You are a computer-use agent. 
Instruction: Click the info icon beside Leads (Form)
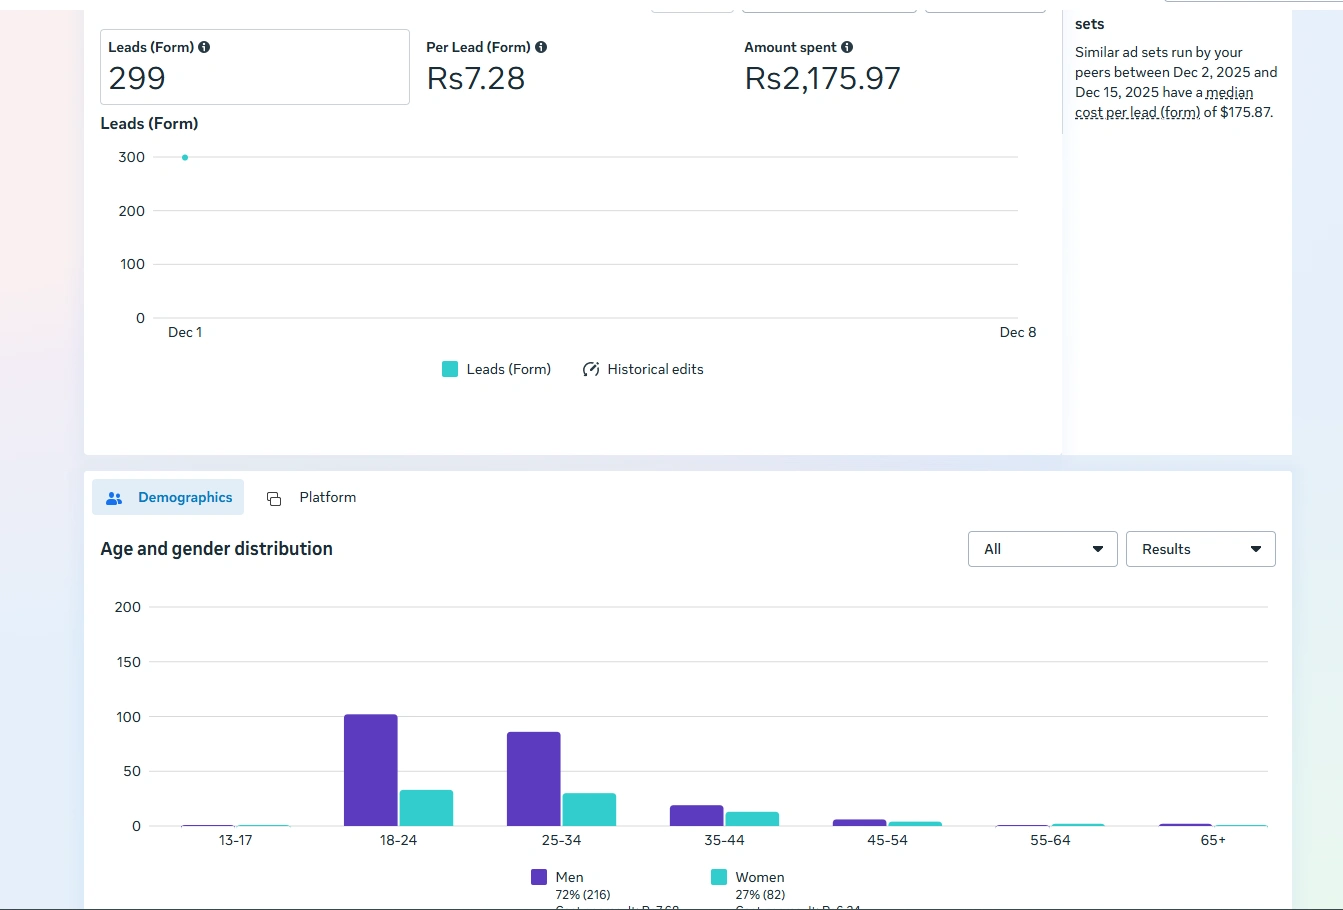[204, 47]
